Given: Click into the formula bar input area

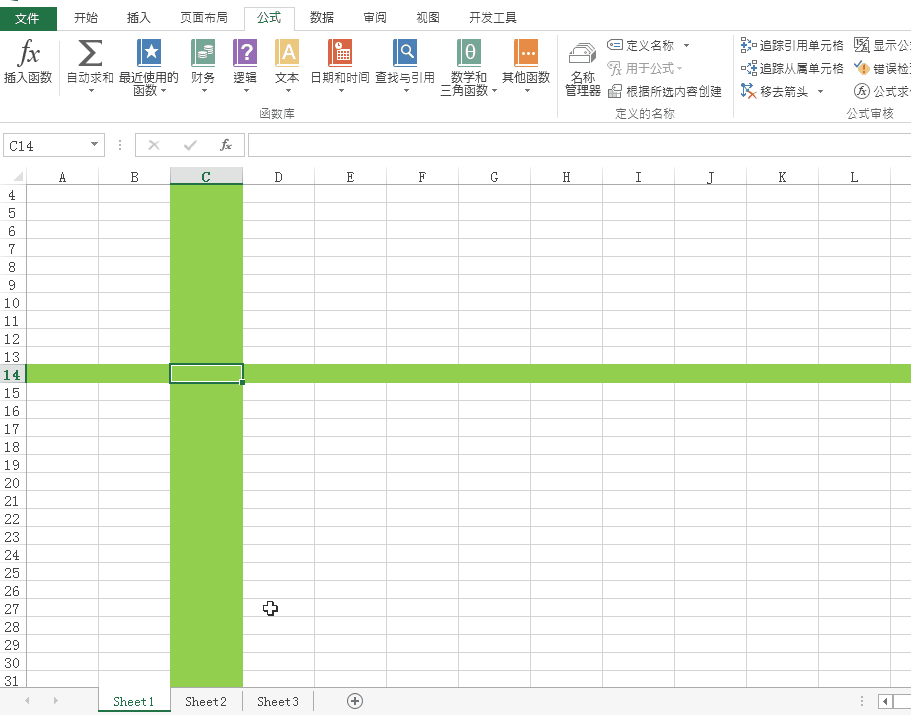Looking at the screenshot, I should 579,145.
